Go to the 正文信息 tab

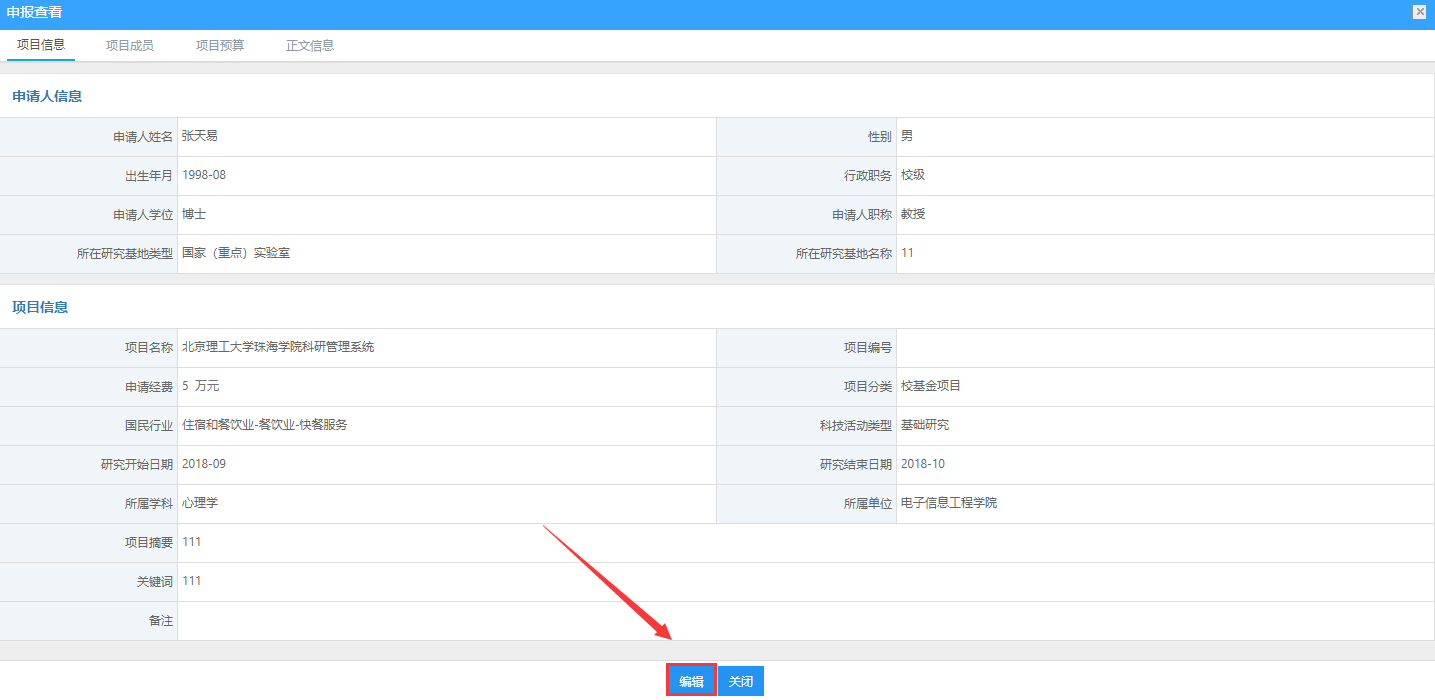tap(310, 45)
